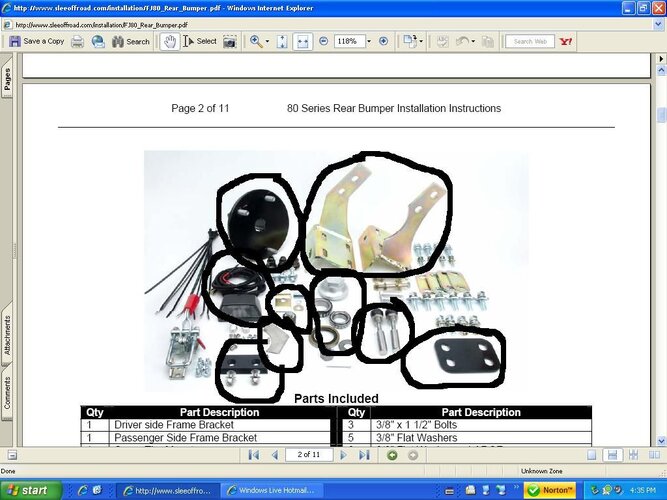Click the 118% zoom percentage field

(348, 41)
